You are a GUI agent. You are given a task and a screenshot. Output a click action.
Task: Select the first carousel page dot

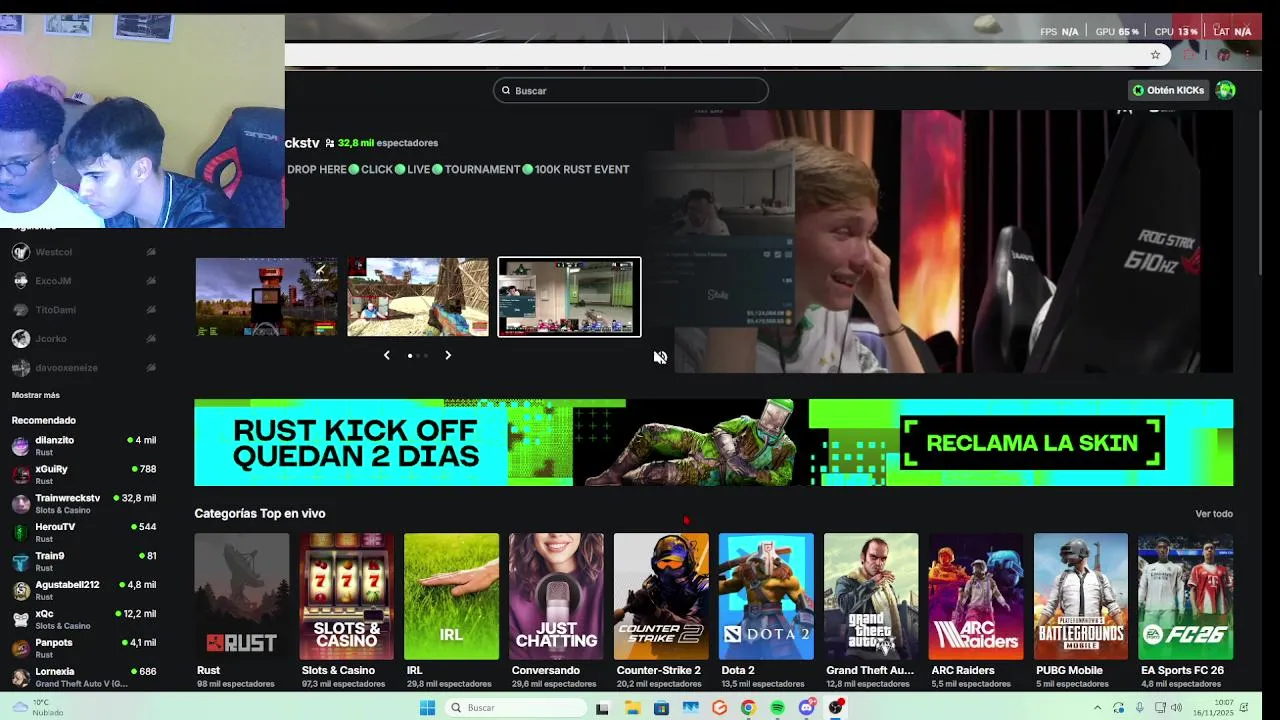point(409,356)
